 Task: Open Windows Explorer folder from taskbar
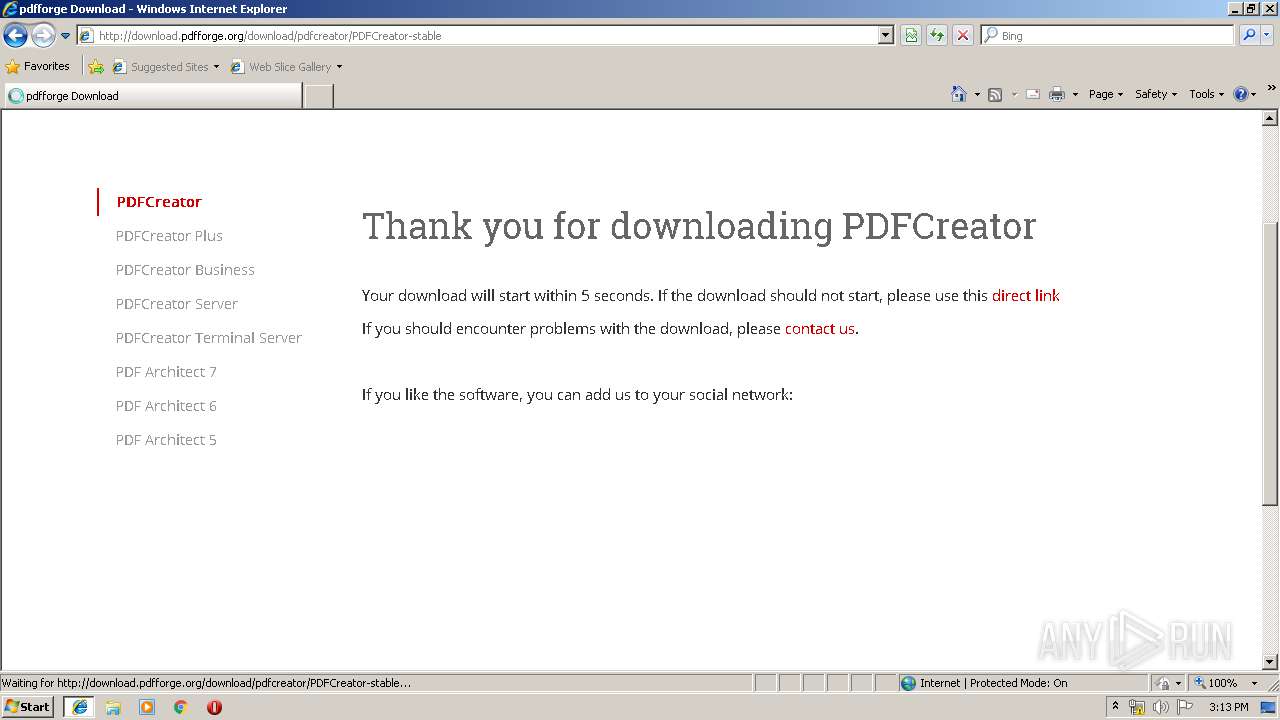pyautogui.click(x=113, y=707)
